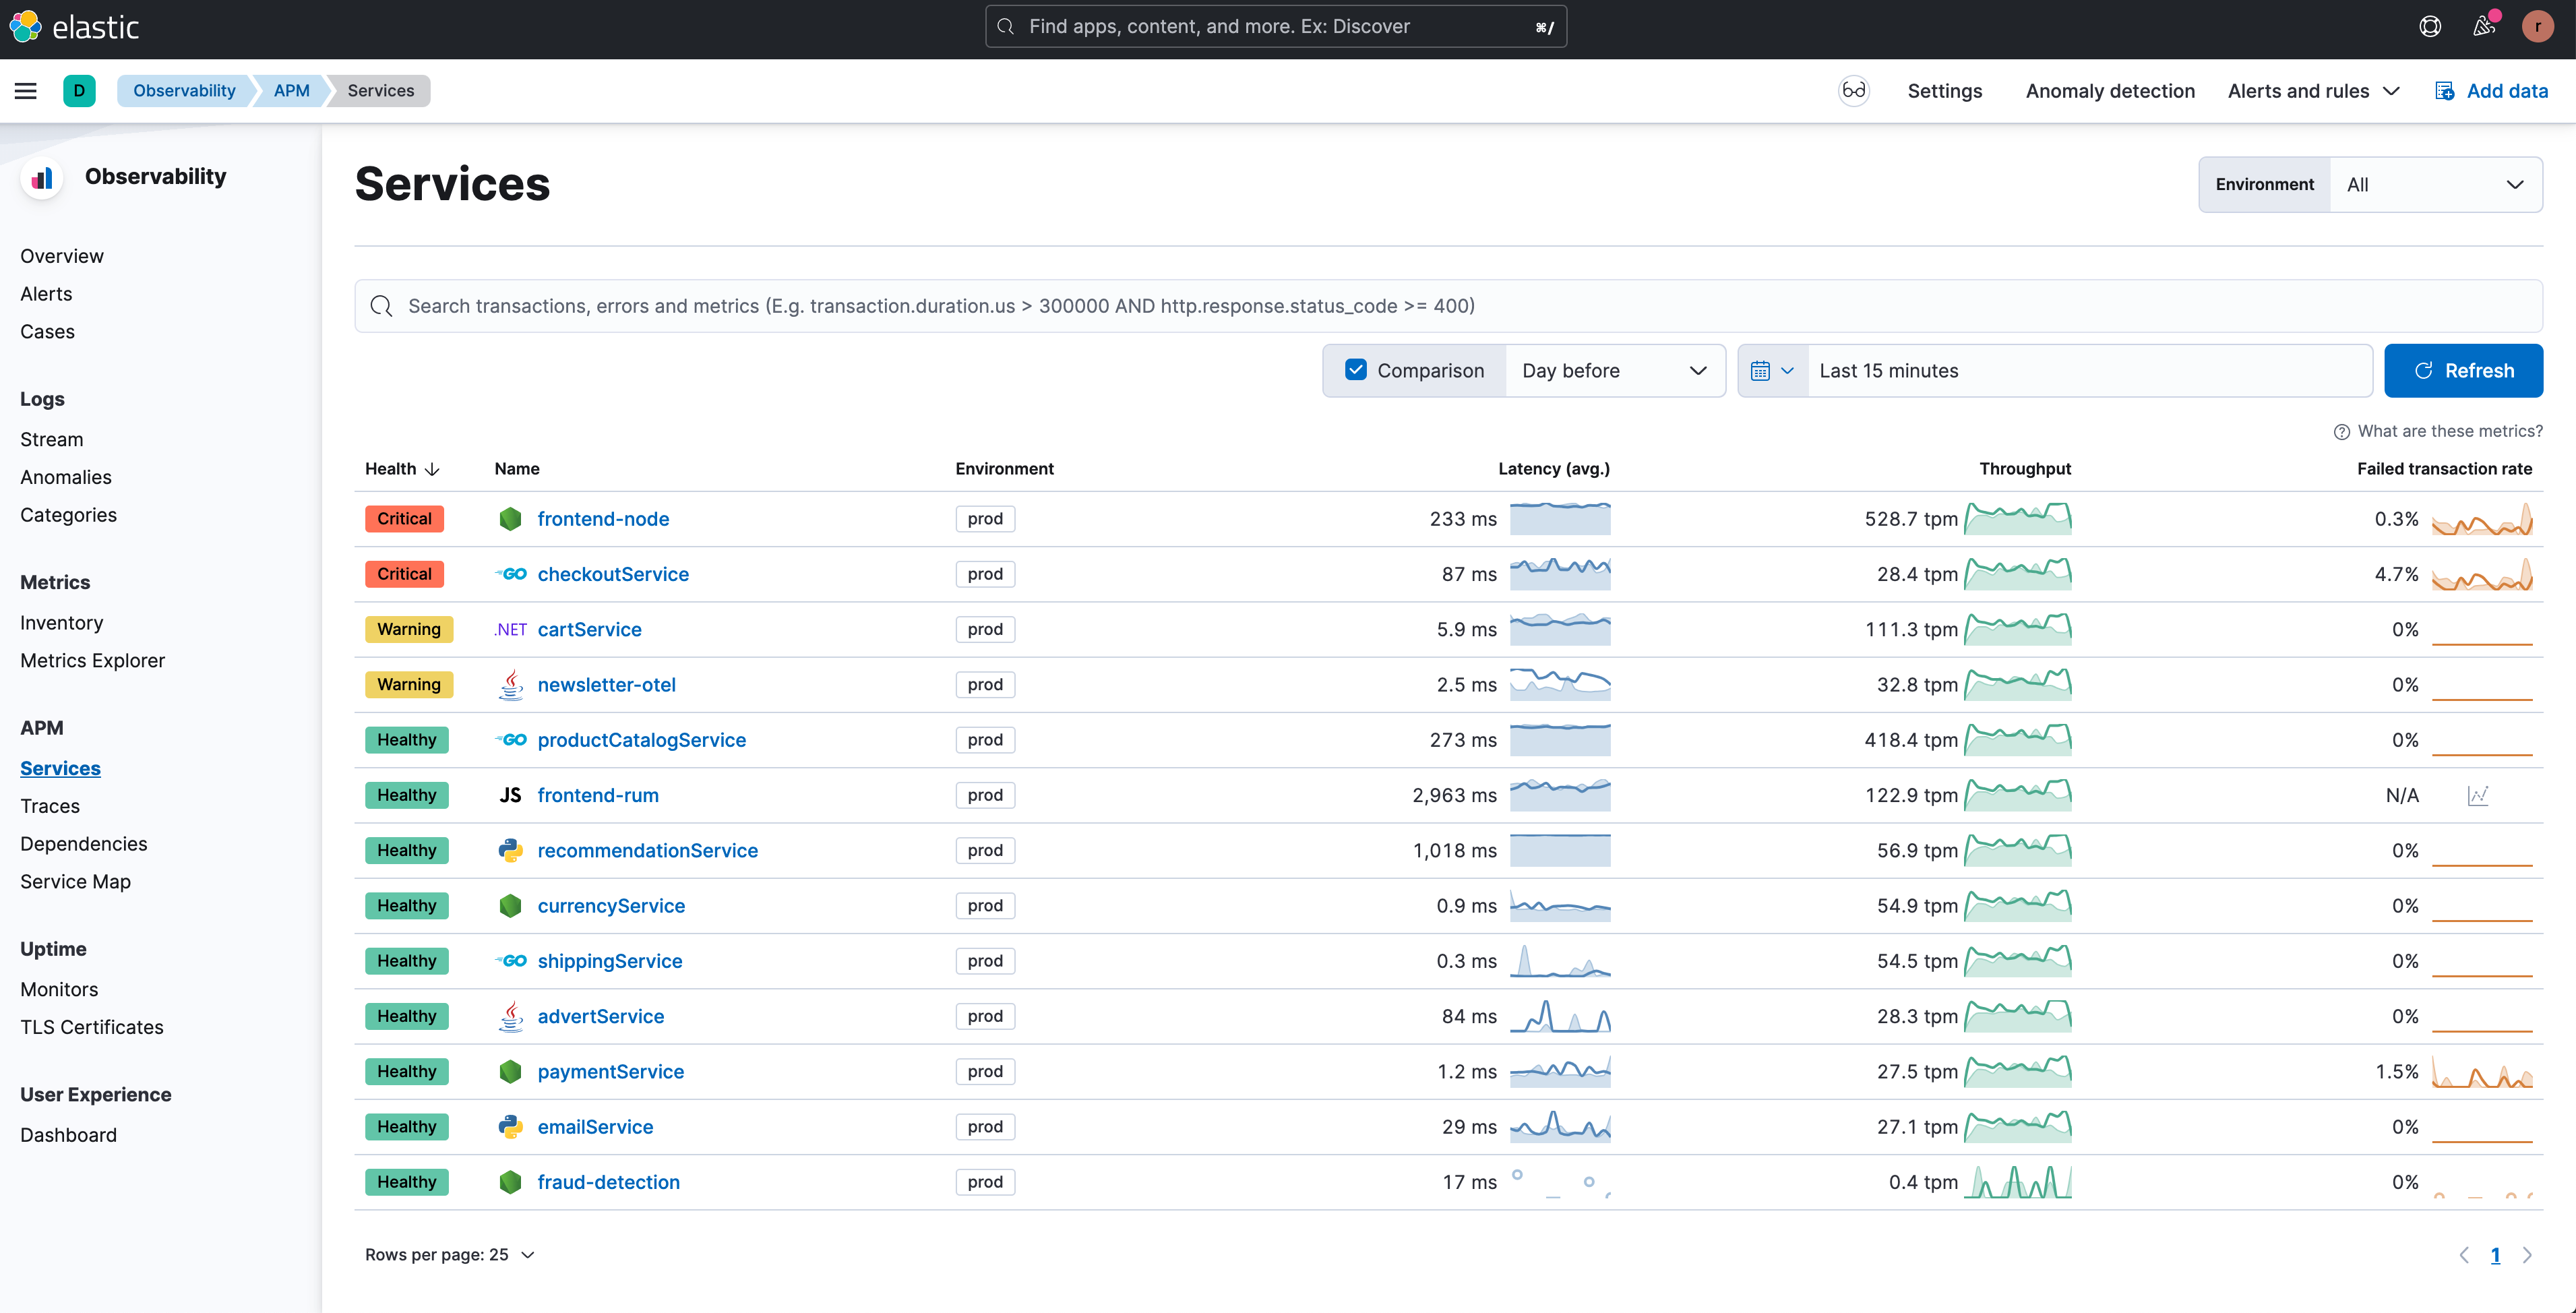Click the calendar quick date icon
The image size is (2576, 1313).
pyautogui.click(x=1773, y=371)
